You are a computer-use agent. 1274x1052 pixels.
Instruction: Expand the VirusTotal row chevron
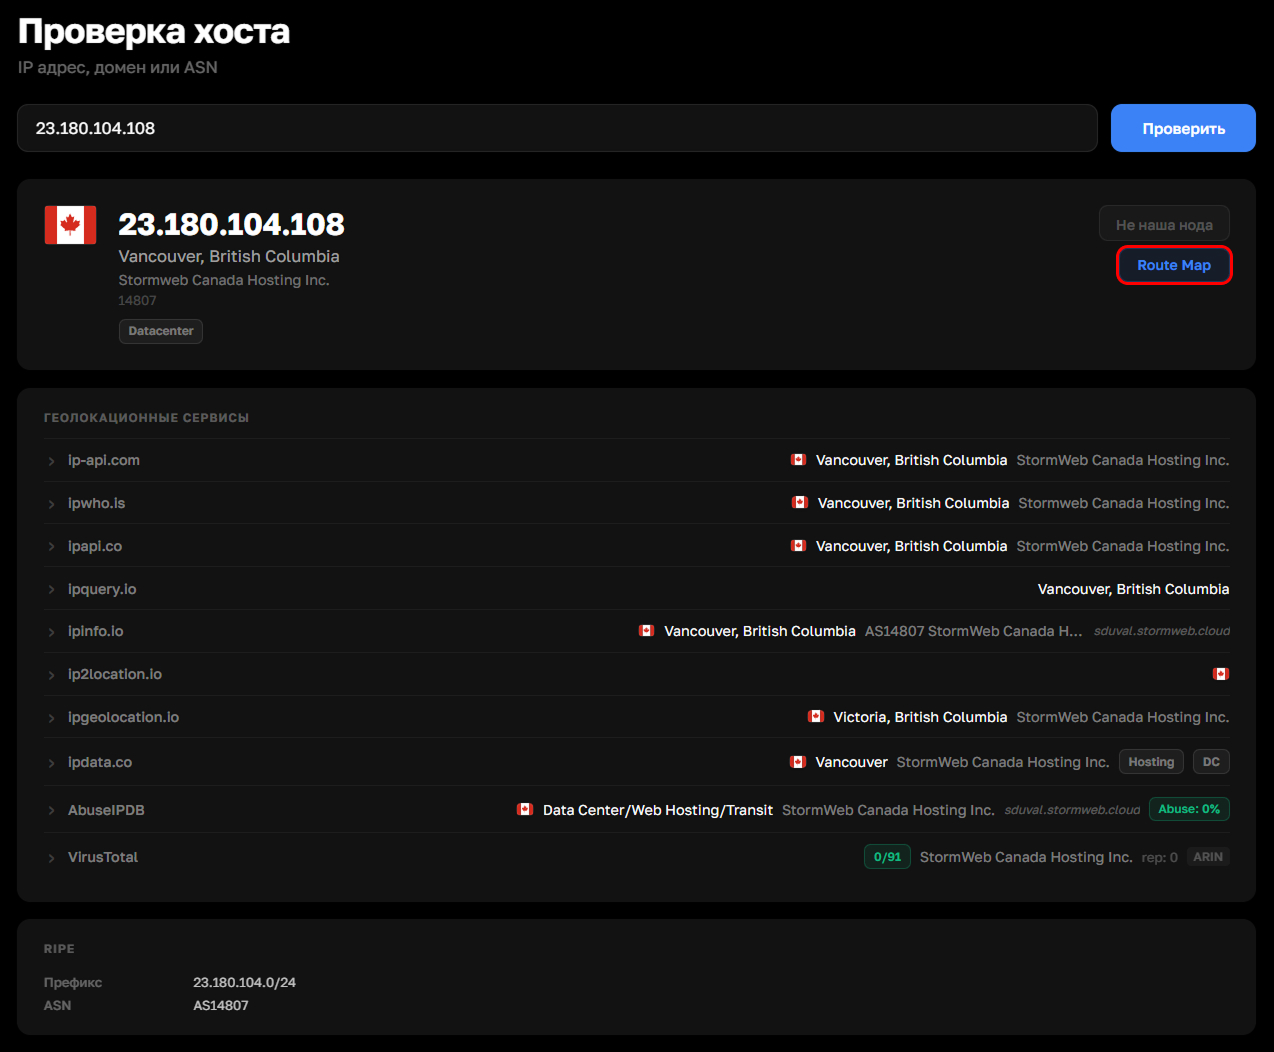(x=51, y=858)
